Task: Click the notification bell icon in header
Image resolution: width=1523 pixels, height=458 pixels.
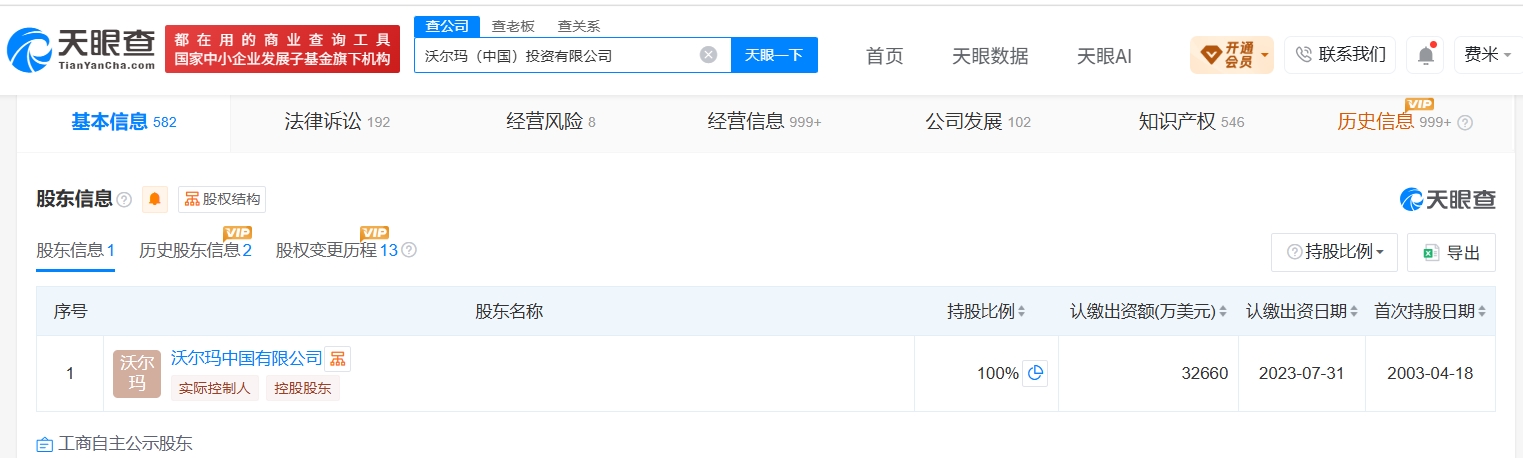Action: (1425, 55)
